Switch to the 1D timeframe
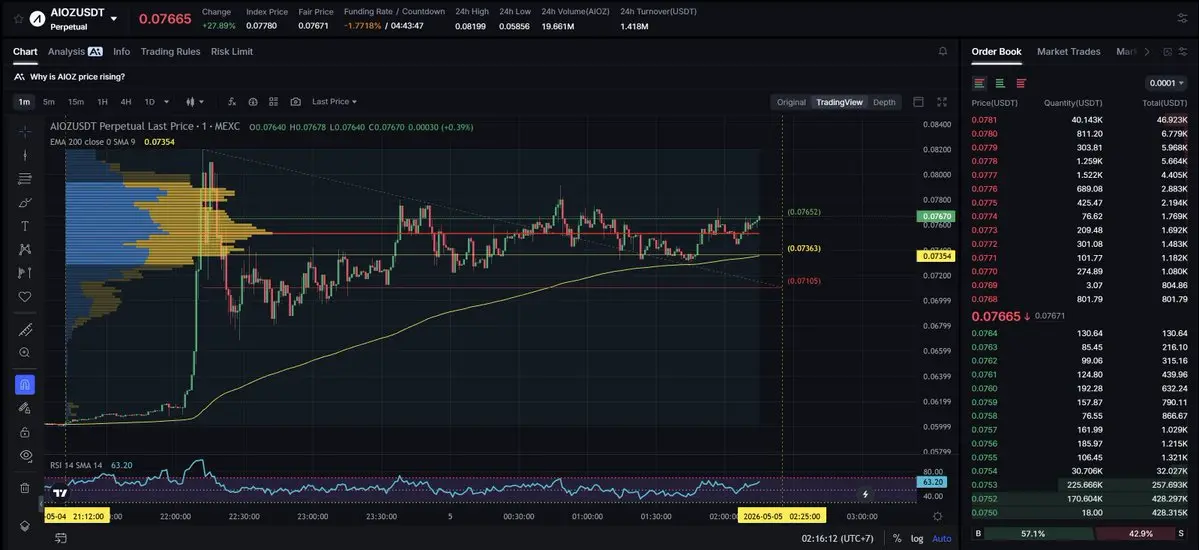This screenshot has width=1199, height=550. [x=150, y=102]
